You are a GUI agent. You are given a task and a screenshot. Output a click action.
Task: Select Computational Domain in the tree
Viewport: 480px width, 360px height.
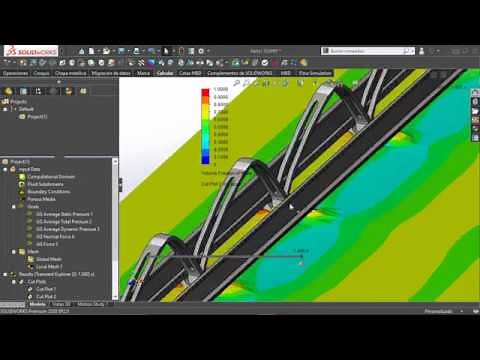click(51, 177)
